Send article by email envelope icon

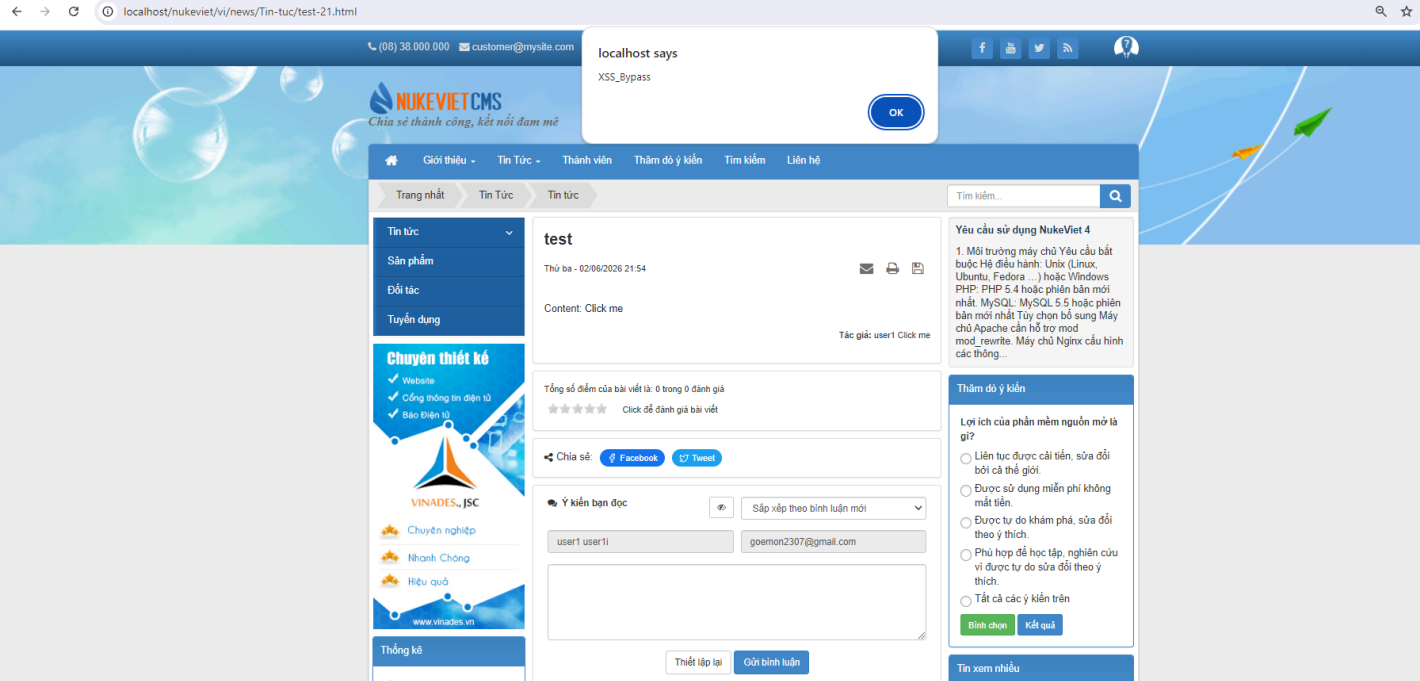pos(866,269)
